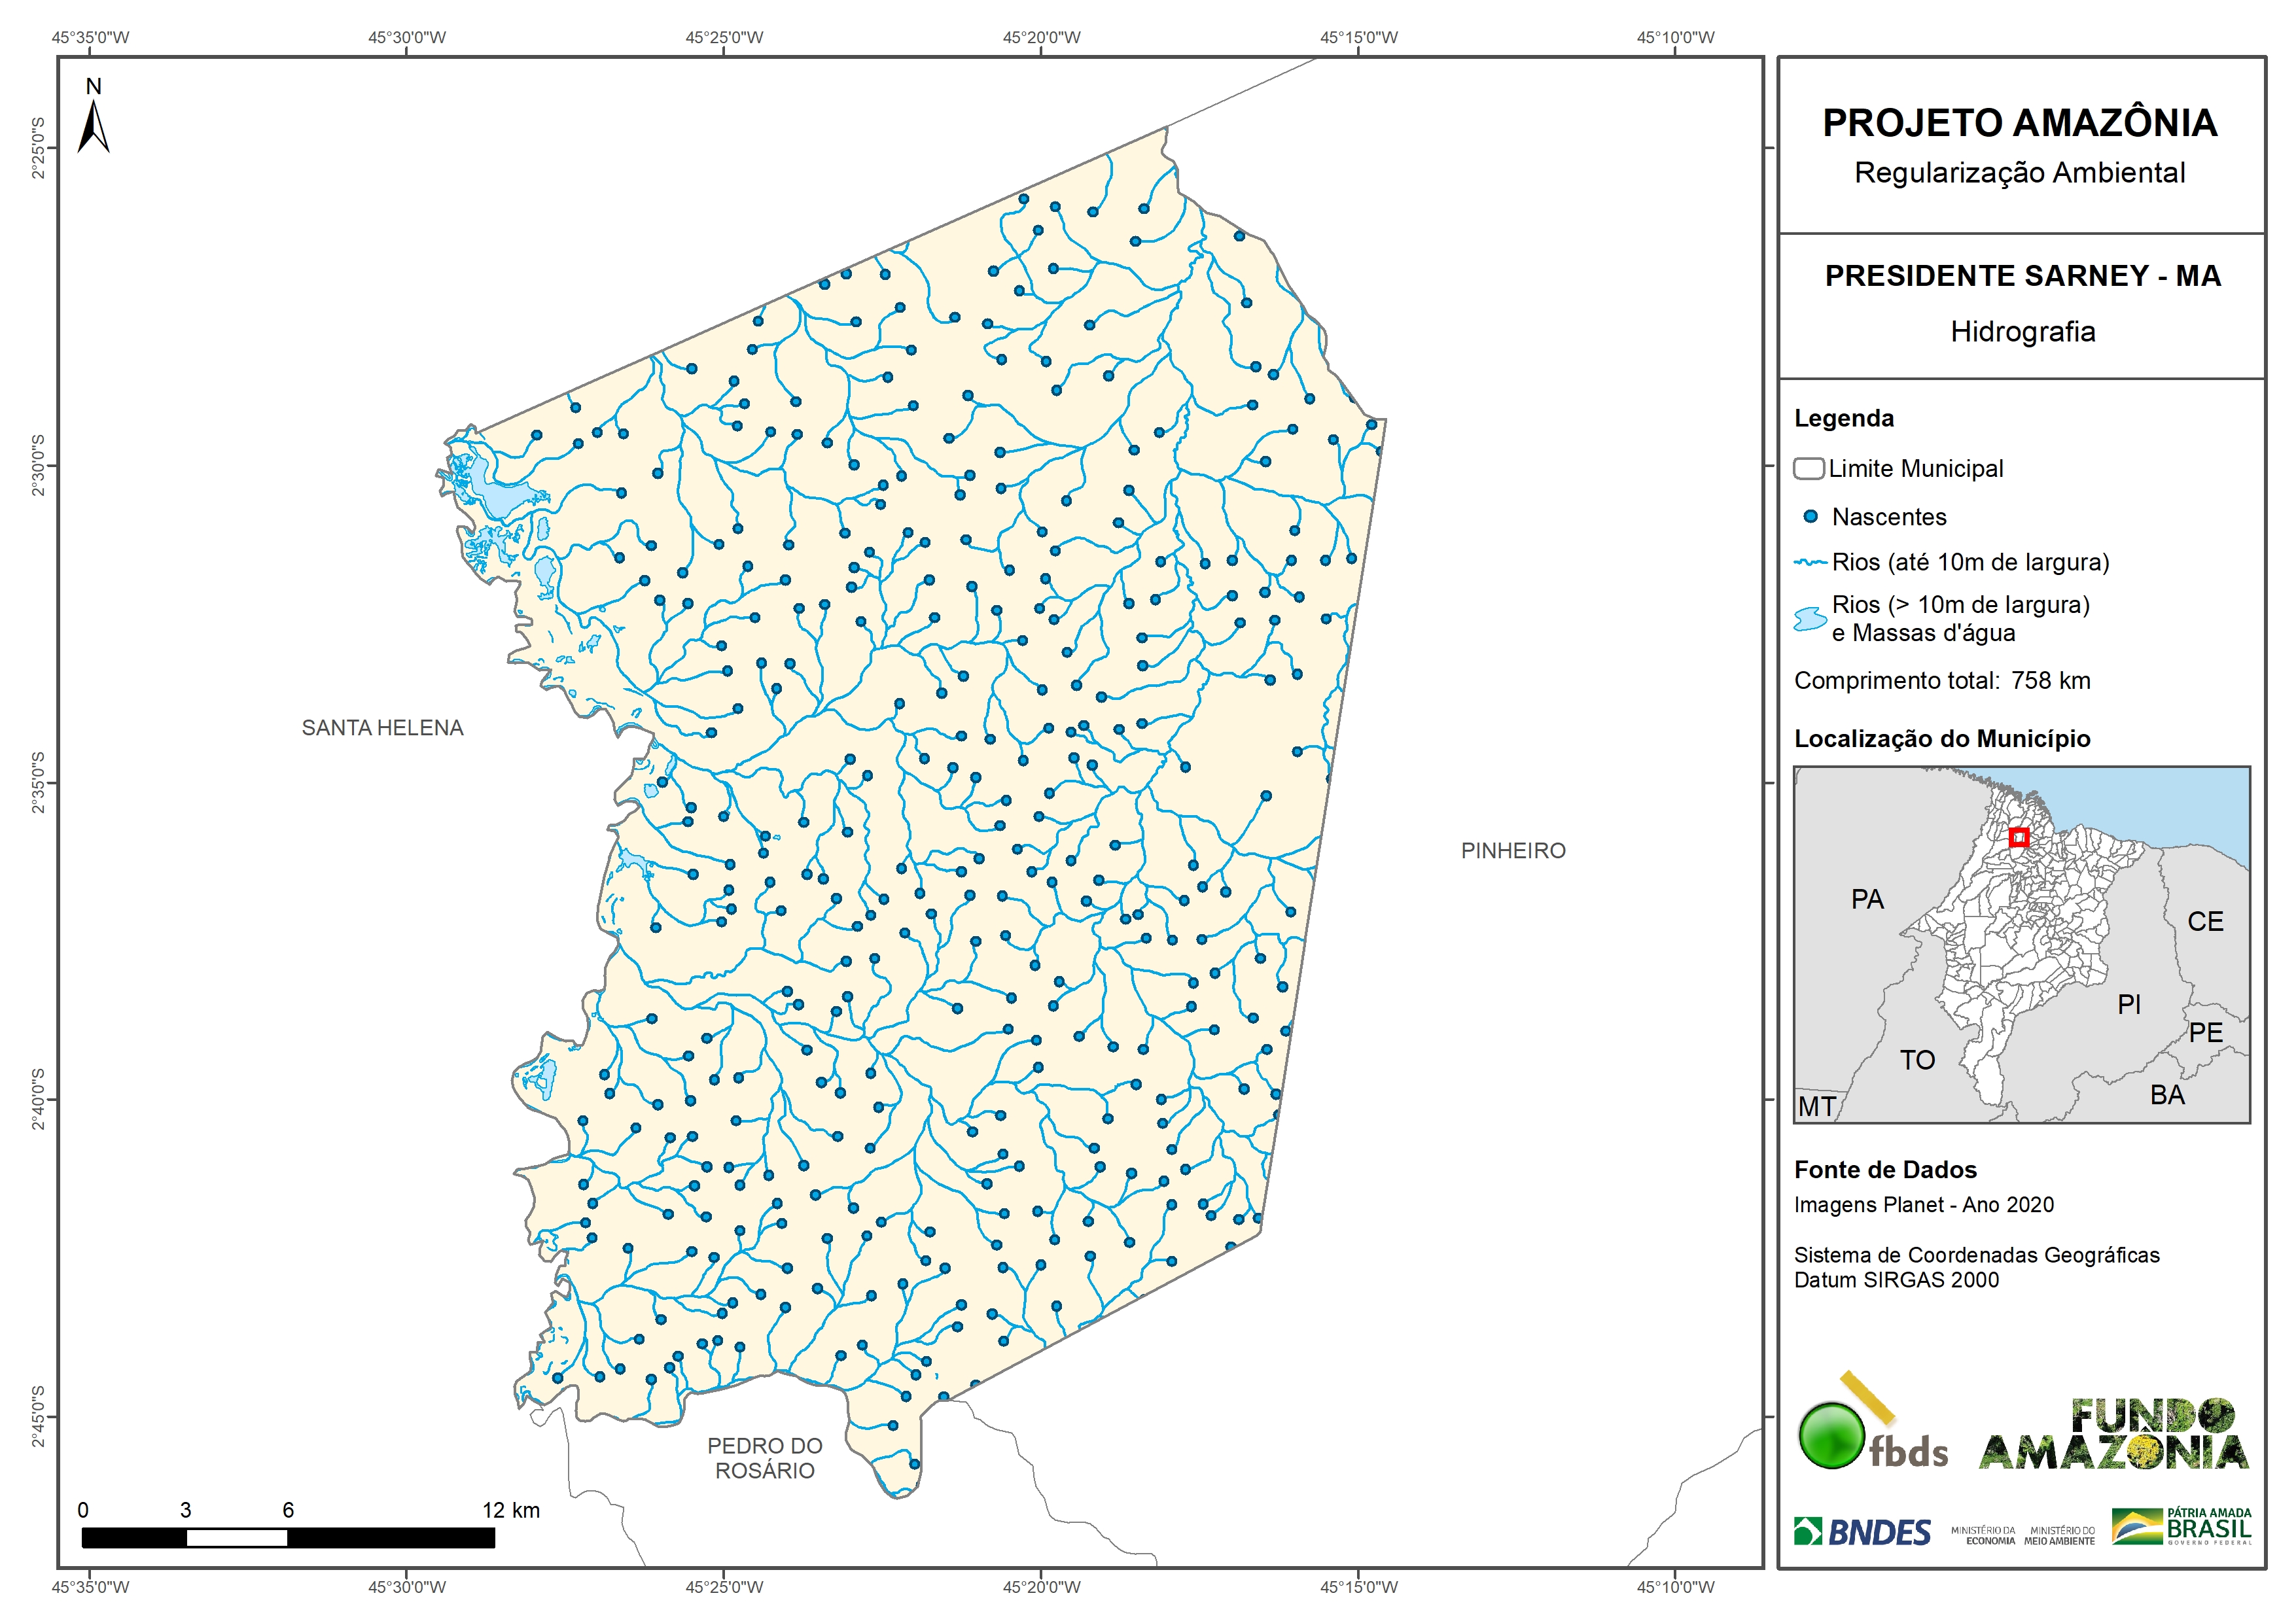The image size is (2296, 1623).
Task: Click the north arrow compass symbol
Action: pyautogui.click(x=93, y=125)
